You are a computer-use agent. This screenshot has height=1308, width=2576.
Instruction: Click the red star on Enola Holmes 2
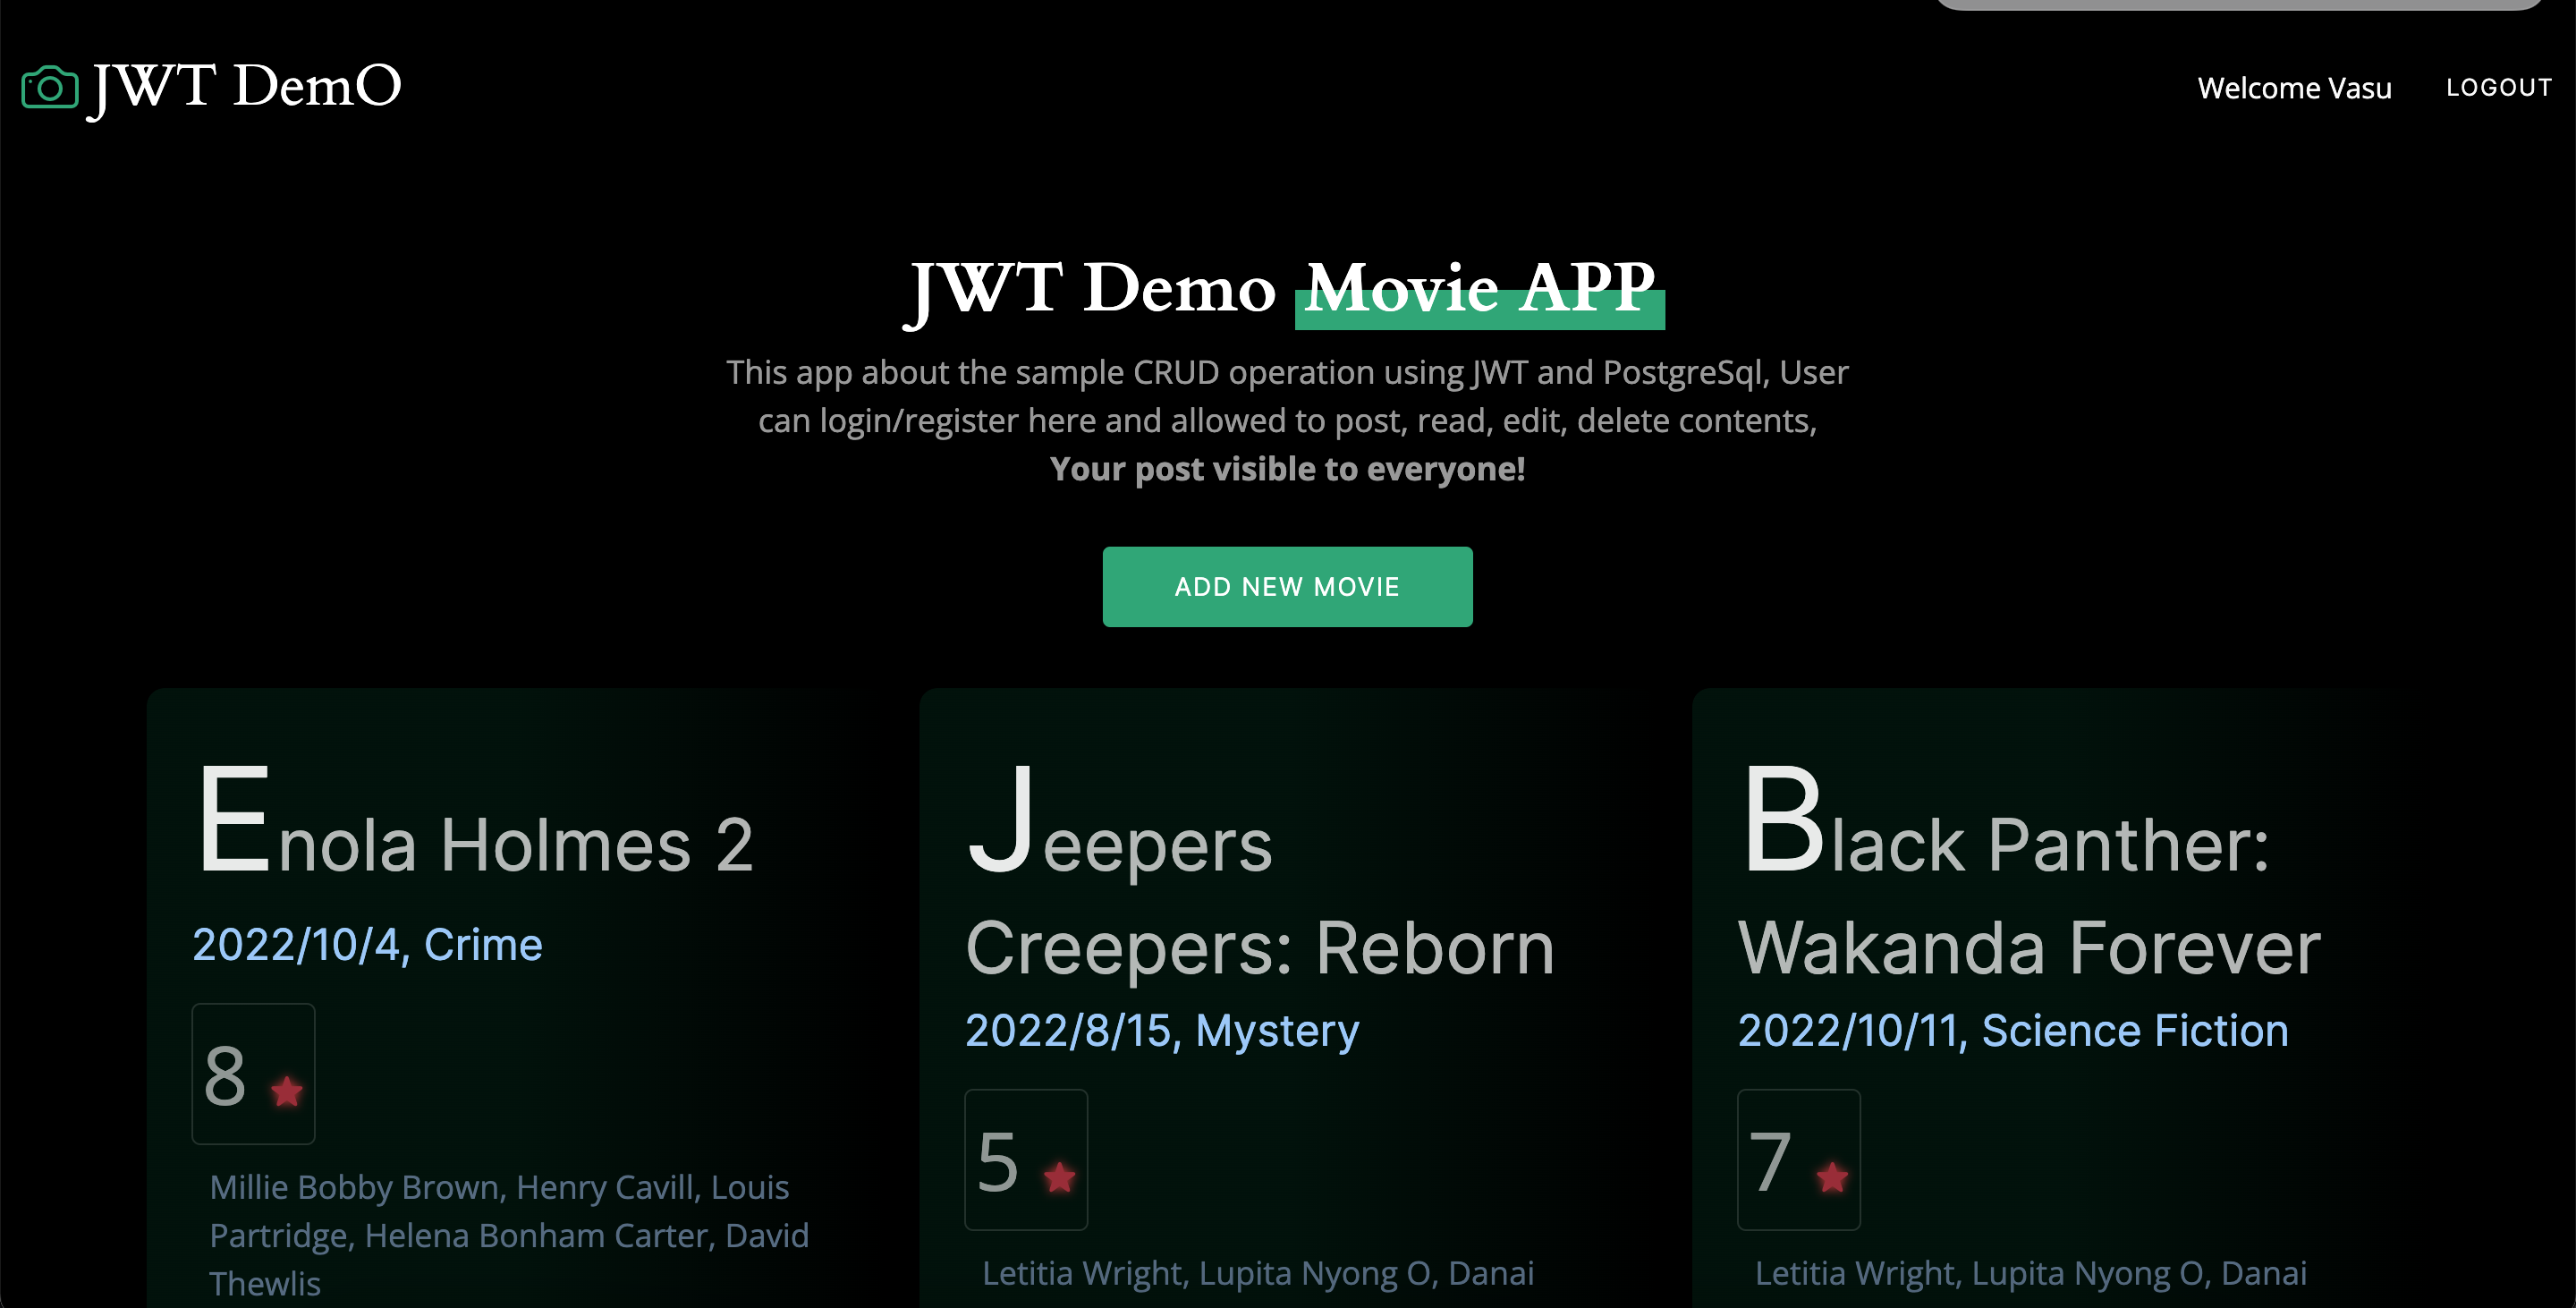tap(287, 1091)
